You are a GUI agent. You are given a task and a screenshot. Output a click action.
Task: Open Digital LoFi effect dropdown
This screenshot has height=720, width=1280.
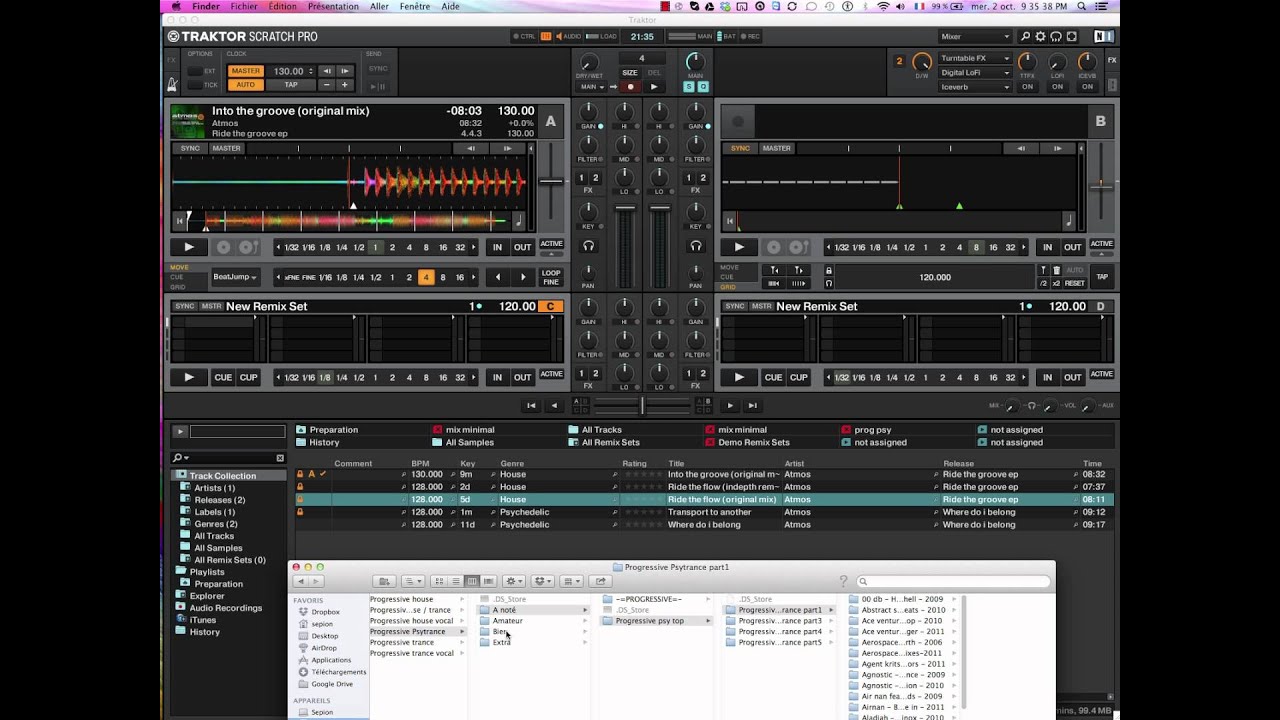click(975, 73)
